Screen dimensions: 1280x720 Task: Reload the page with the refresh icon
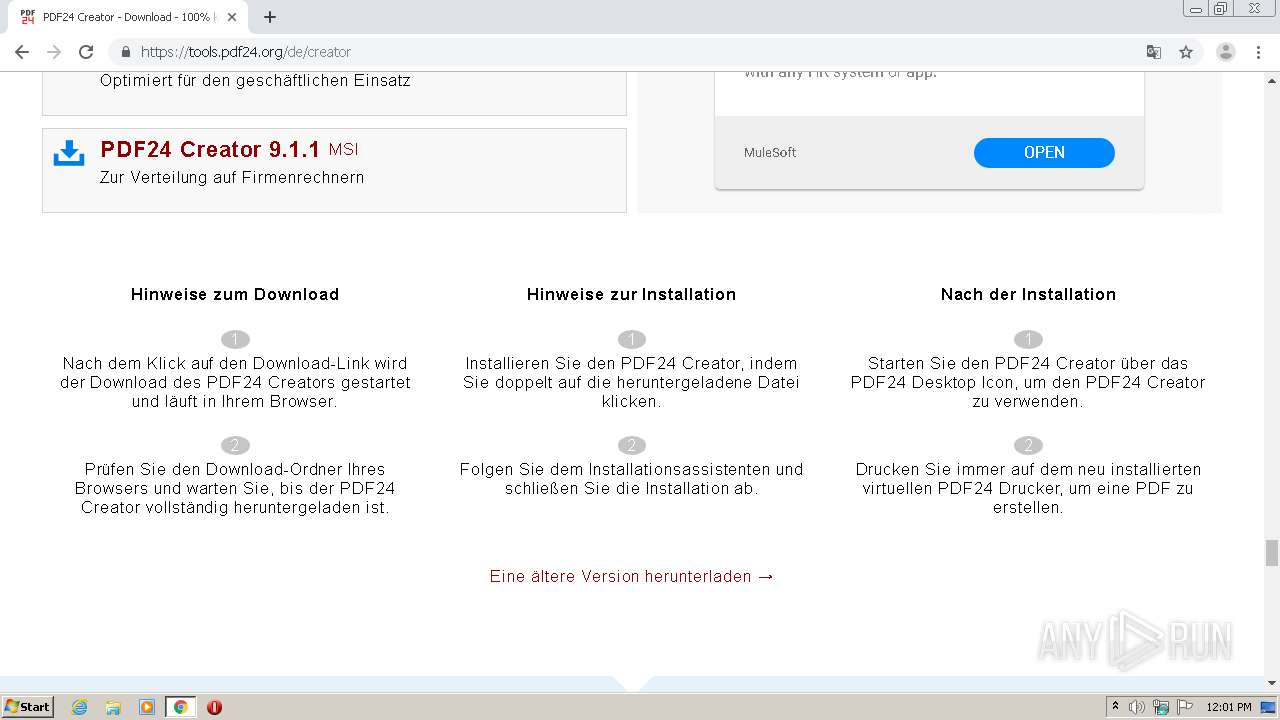[x=86, y=52]
